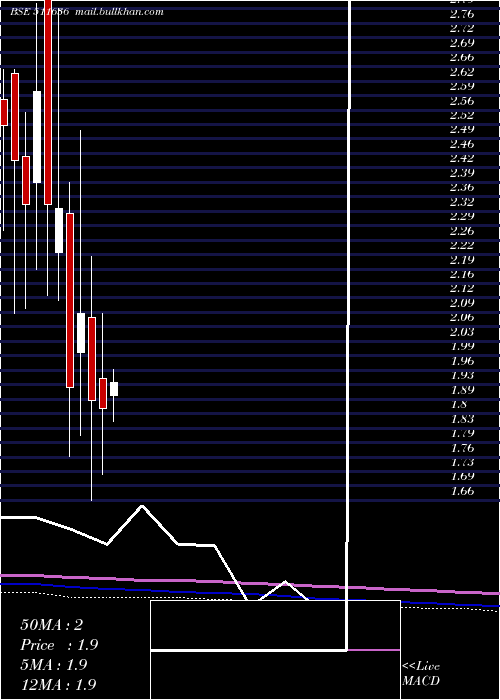Click the 2.12 price axis label
500x700 pixels.
[x=462, y=288]
